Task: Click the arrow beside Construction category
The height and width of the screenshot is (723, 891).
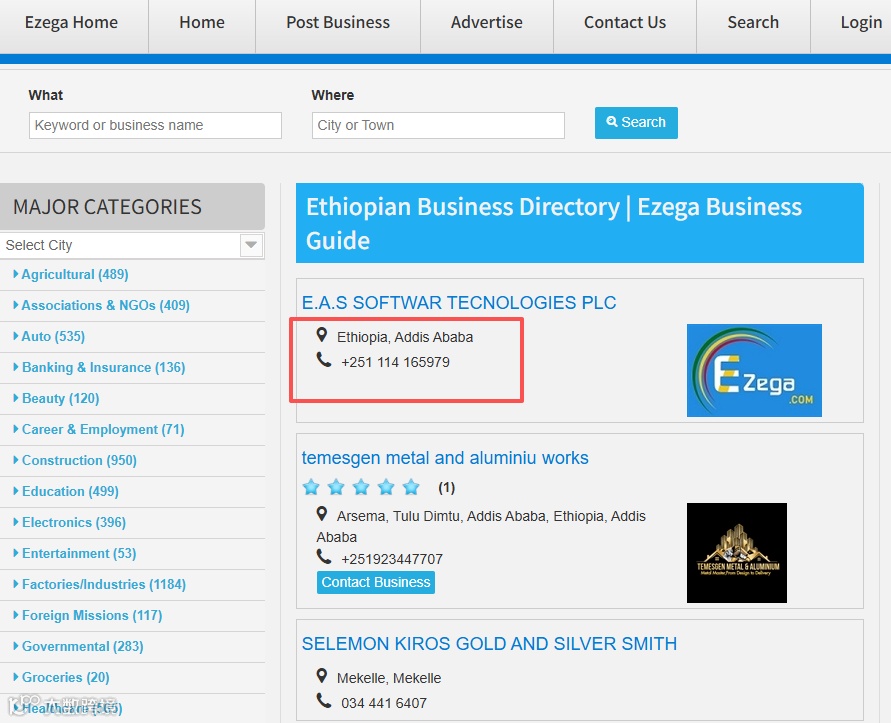Action: 16,460
